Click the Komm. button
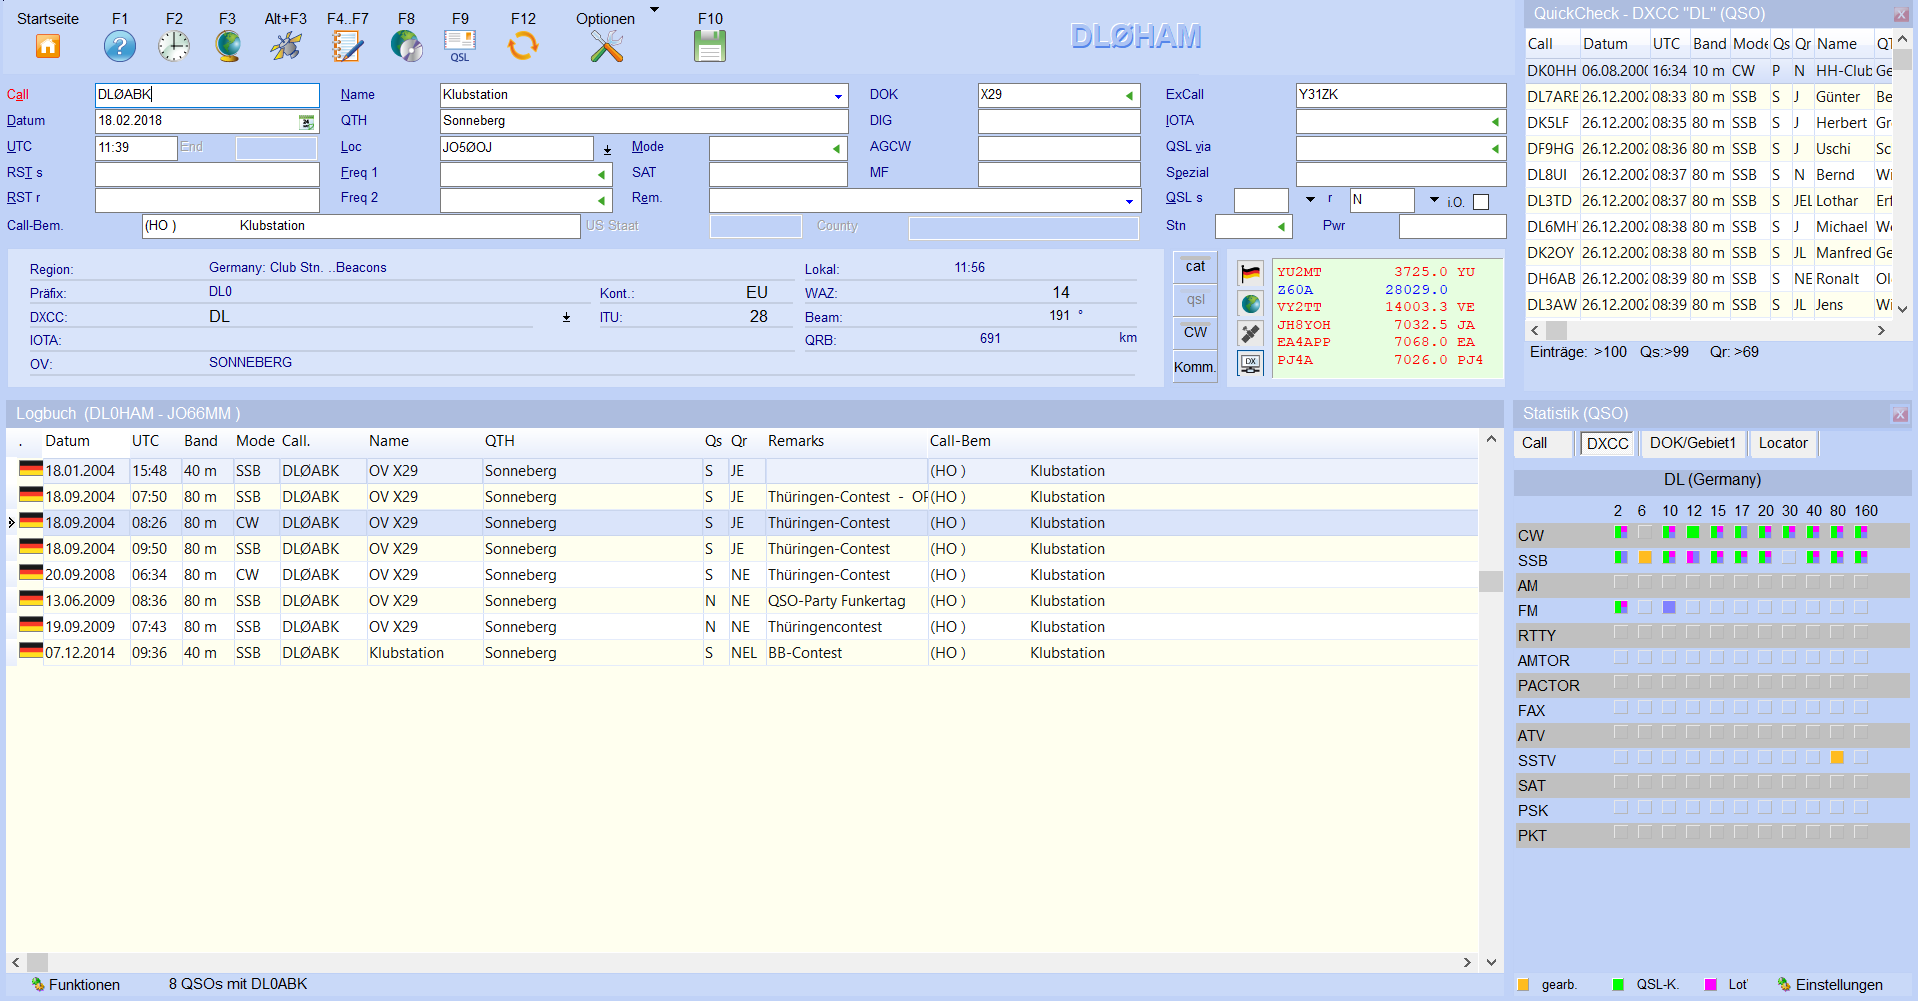Image resolution: width=1918 pixels, height=1001 pixels. [x=1195, y=367]
